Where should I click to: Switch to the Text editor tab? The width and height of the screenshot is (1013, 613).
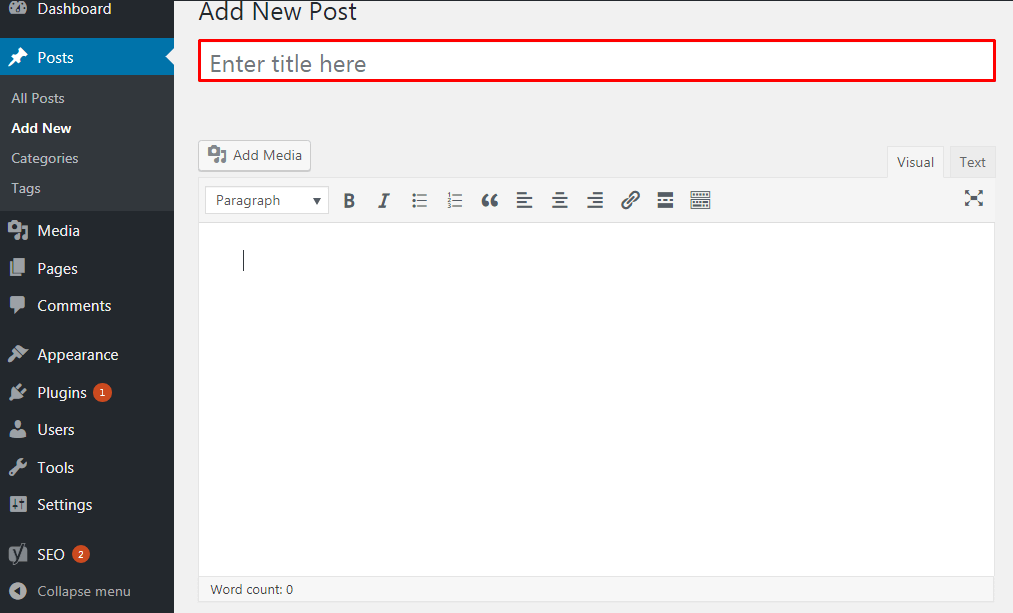(x=972, y=162)
